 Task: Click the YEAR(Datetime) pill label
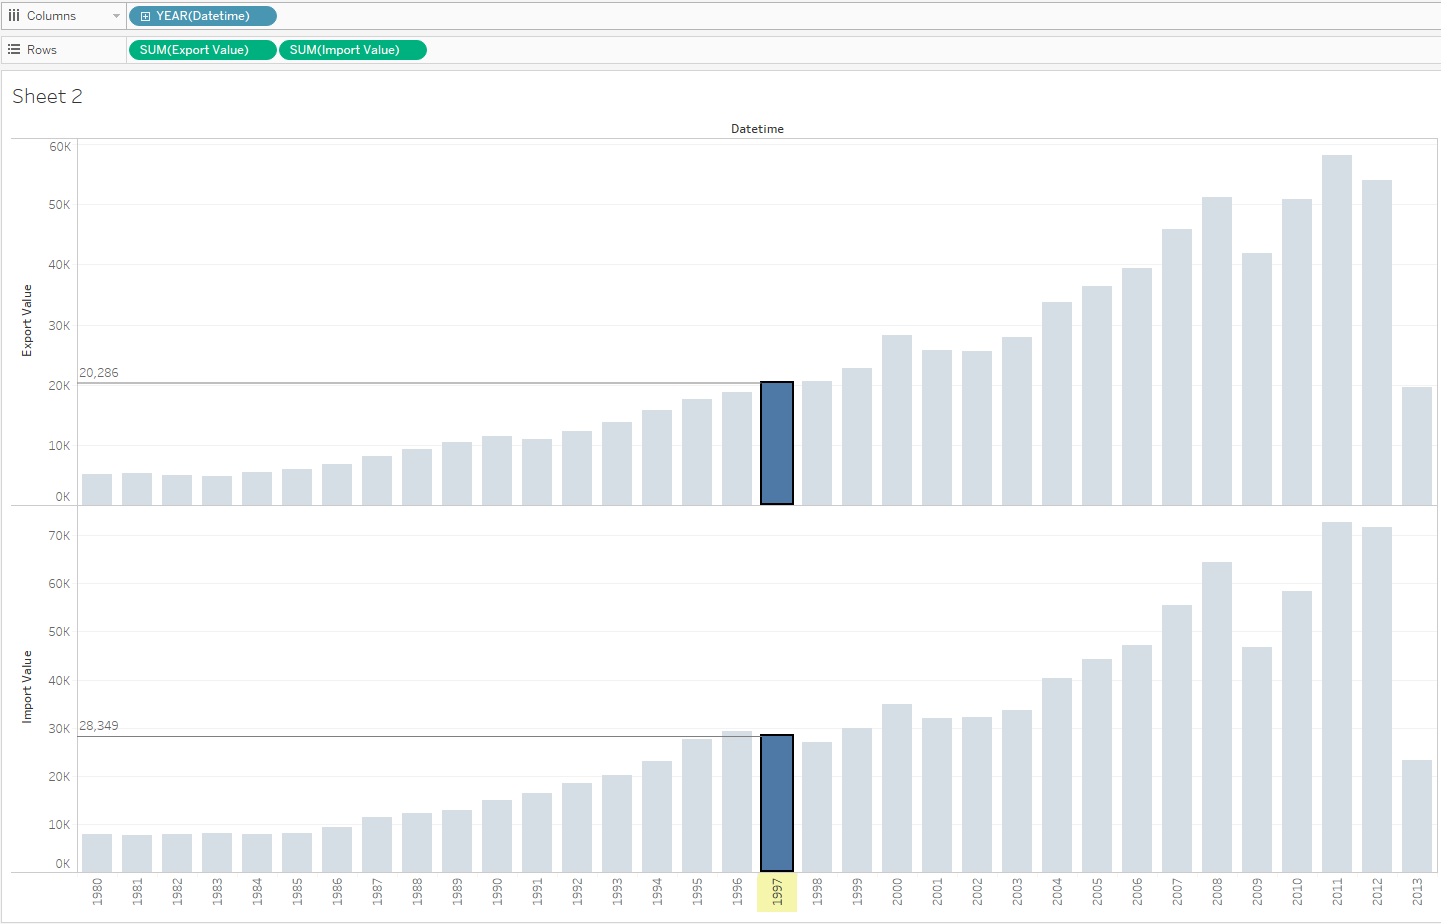tap(203, 16)
